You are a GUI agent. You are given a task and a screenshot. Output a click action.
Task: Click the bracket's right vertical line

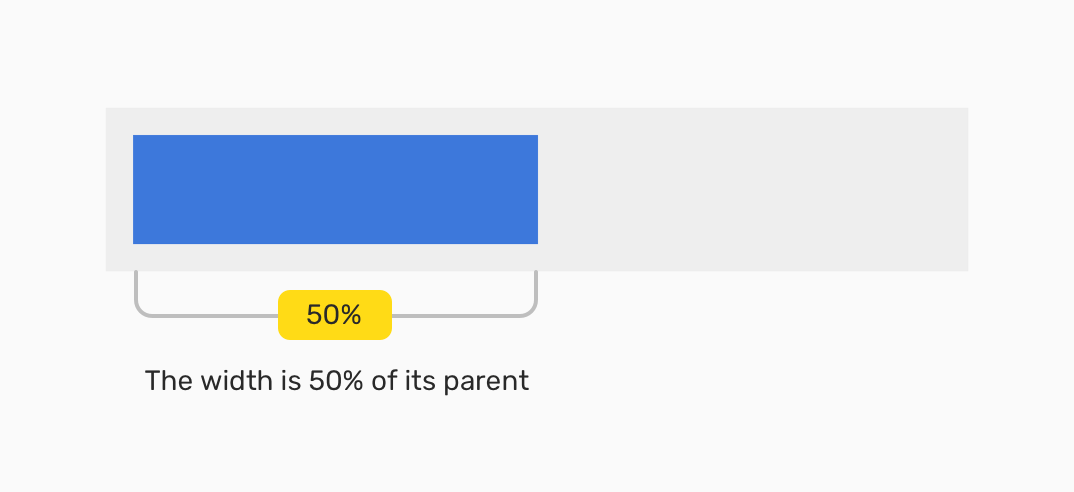[537, 288]
